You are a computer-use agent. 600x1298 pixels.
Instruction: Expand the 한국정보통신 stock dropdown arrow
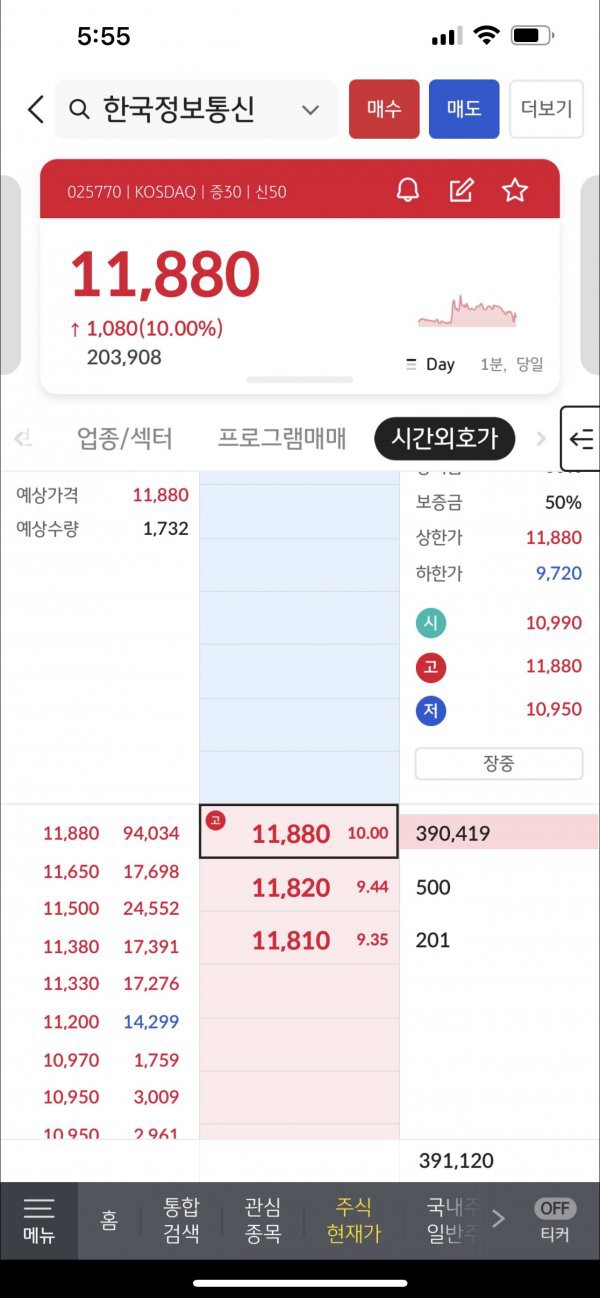tap(311, 110)
